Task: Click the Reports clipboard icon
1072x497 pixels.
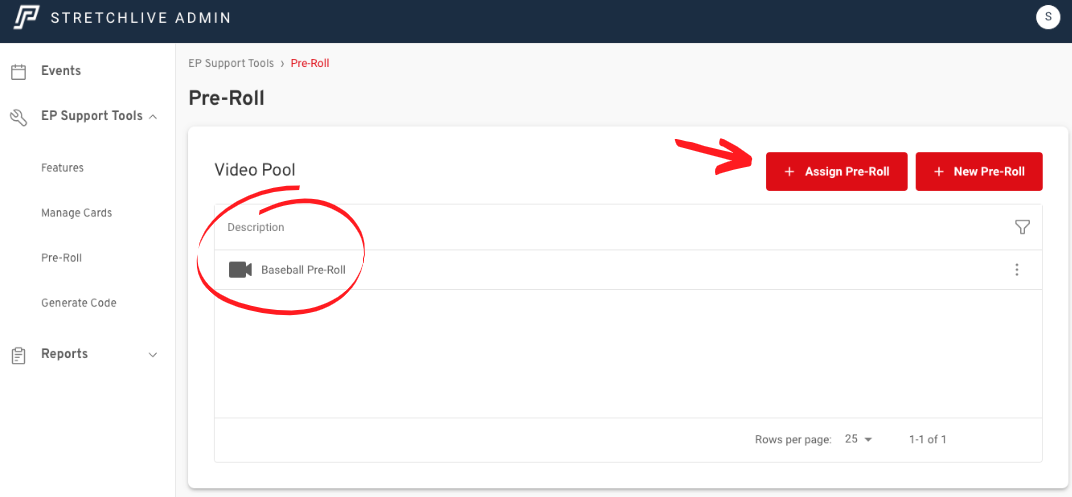Action: click(18, 355)
